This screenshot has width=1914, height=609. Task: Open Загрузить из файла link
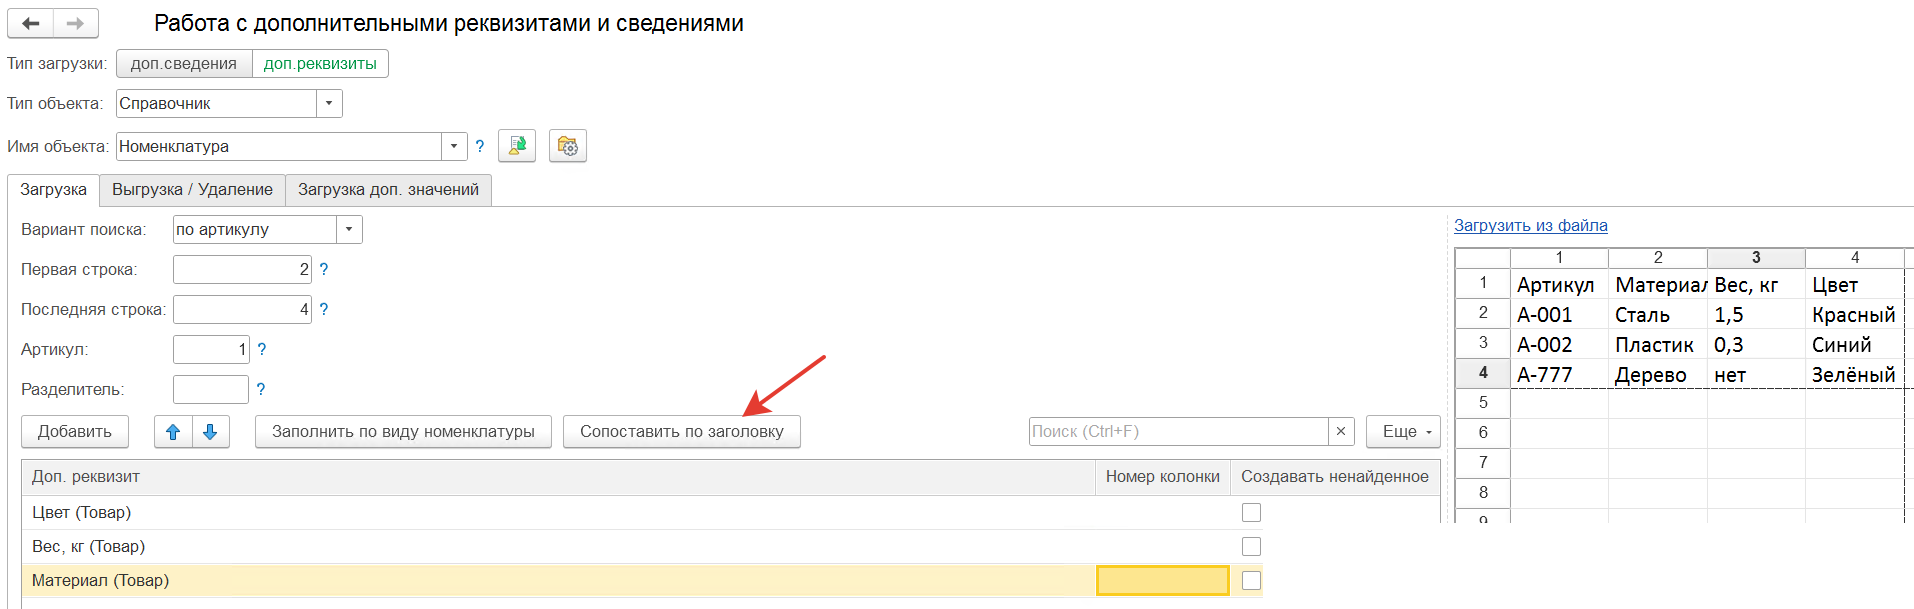click(1530, 226)
